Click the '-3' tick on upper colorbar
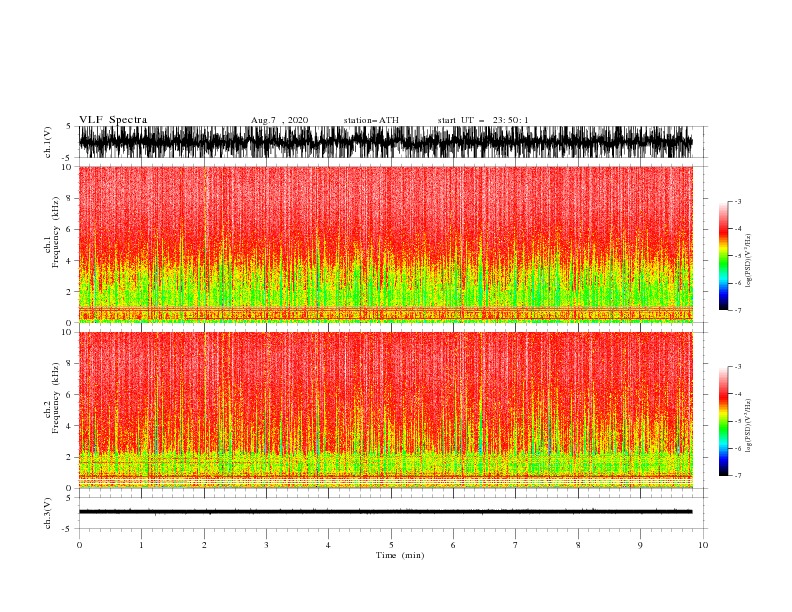The image size is (792, 612). coord(737,201)
